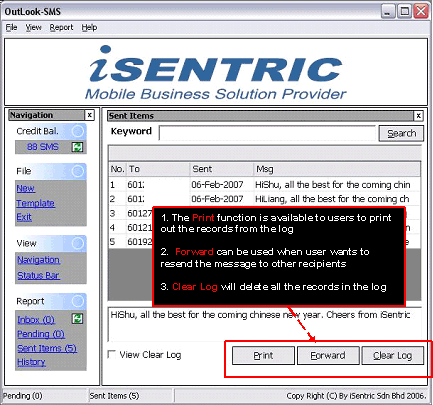Sort by the Msg column header
This screenshot has width=433, height=405.
coord(337,169)
